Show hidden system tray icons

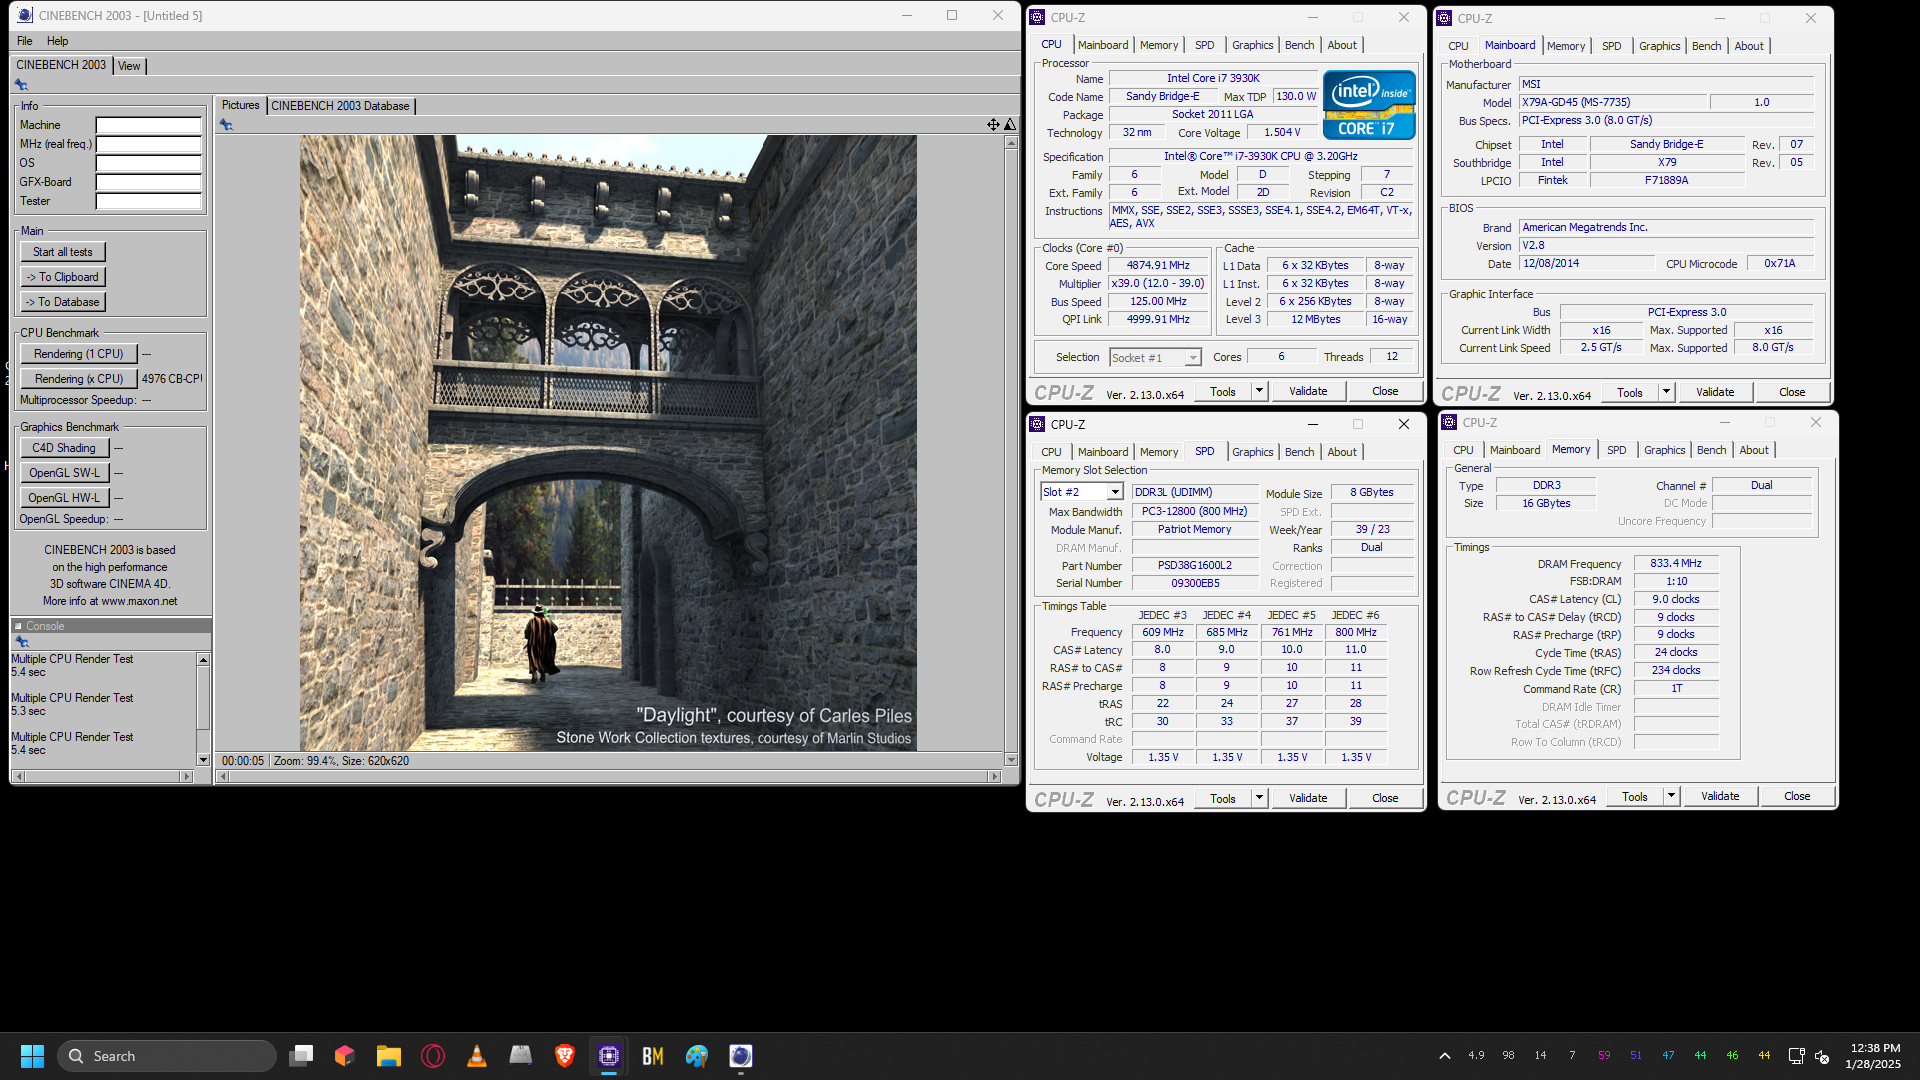tap(1445, 1056)
